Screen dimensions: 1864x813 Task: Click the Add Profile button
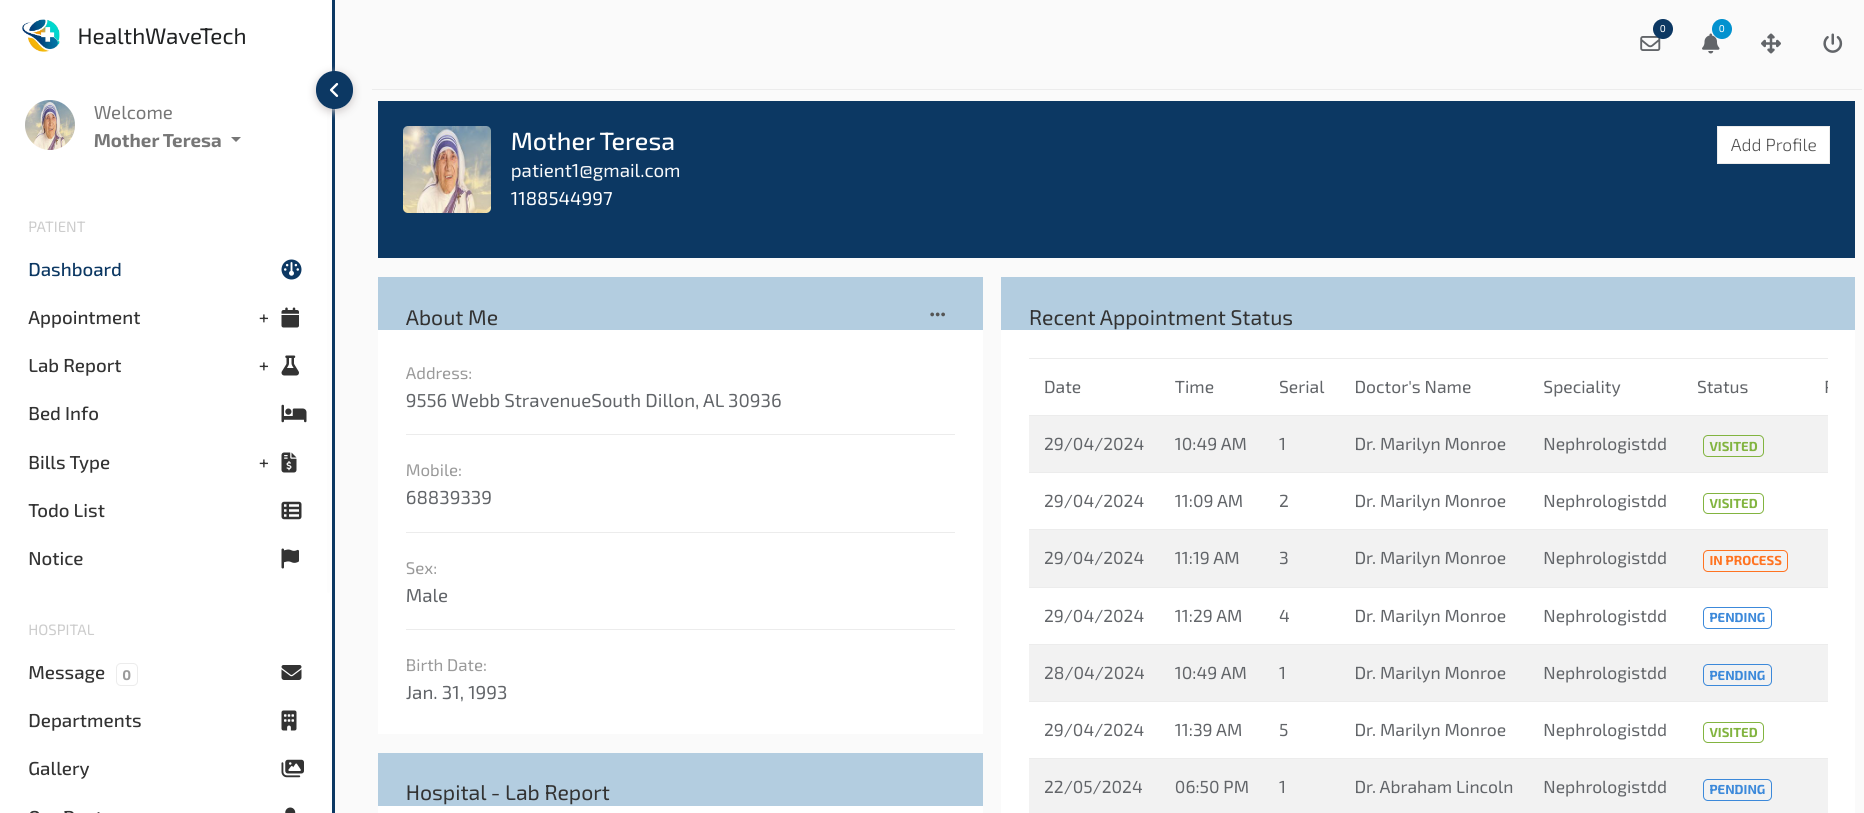(1773, 145)
